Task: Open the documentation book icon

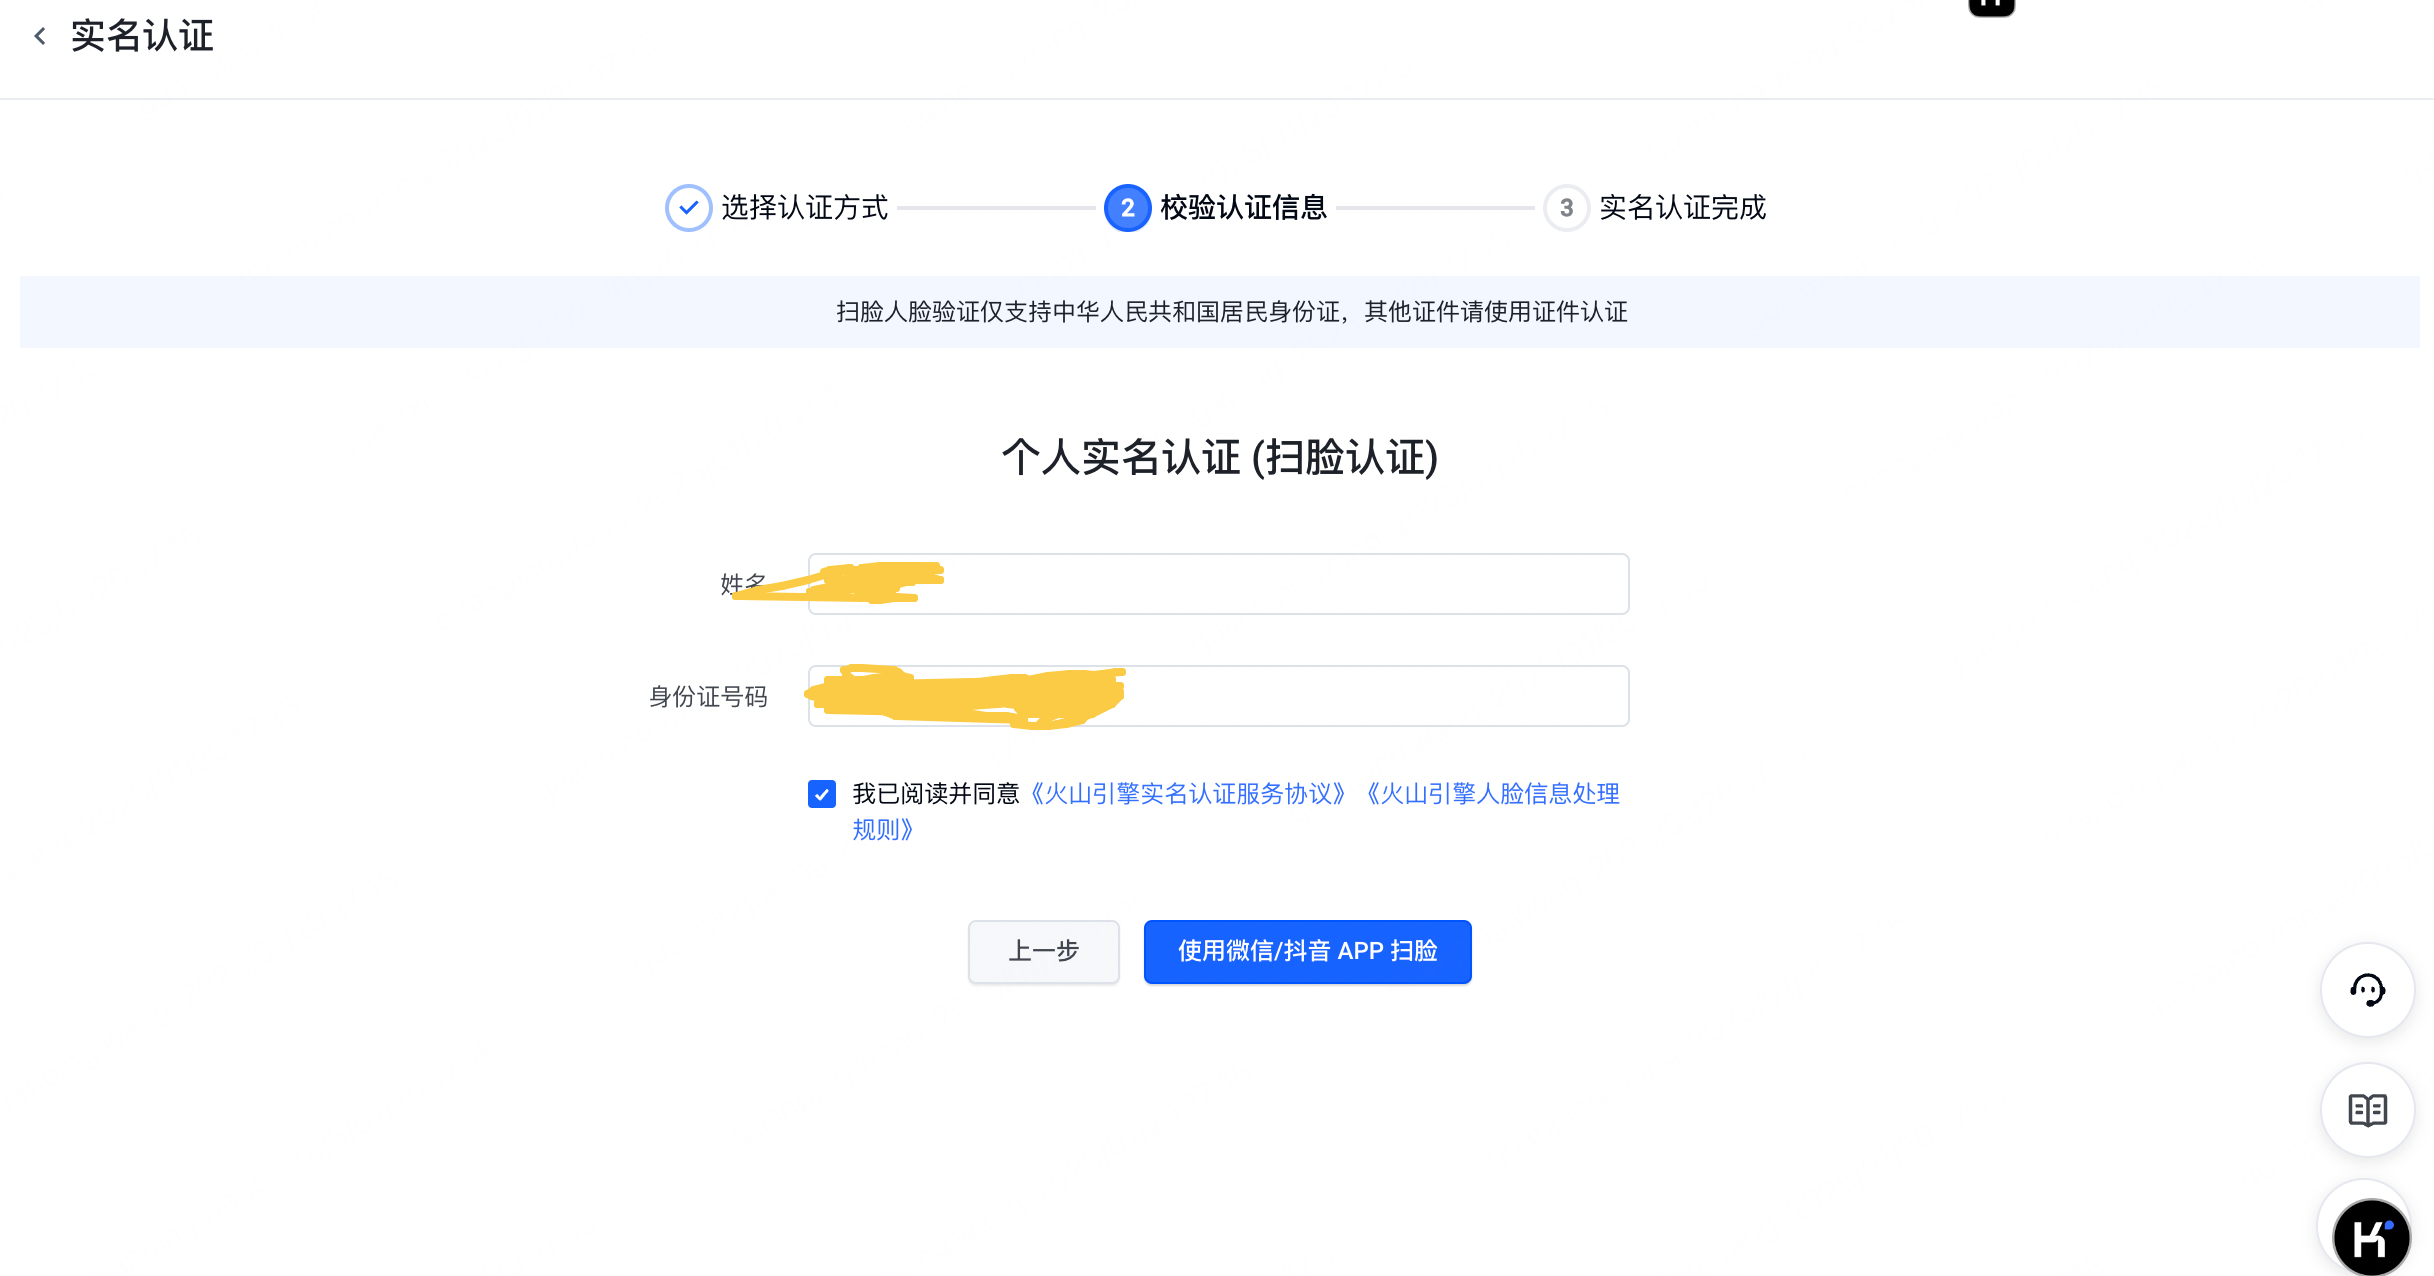Action: click(x=2367, y=1110)
